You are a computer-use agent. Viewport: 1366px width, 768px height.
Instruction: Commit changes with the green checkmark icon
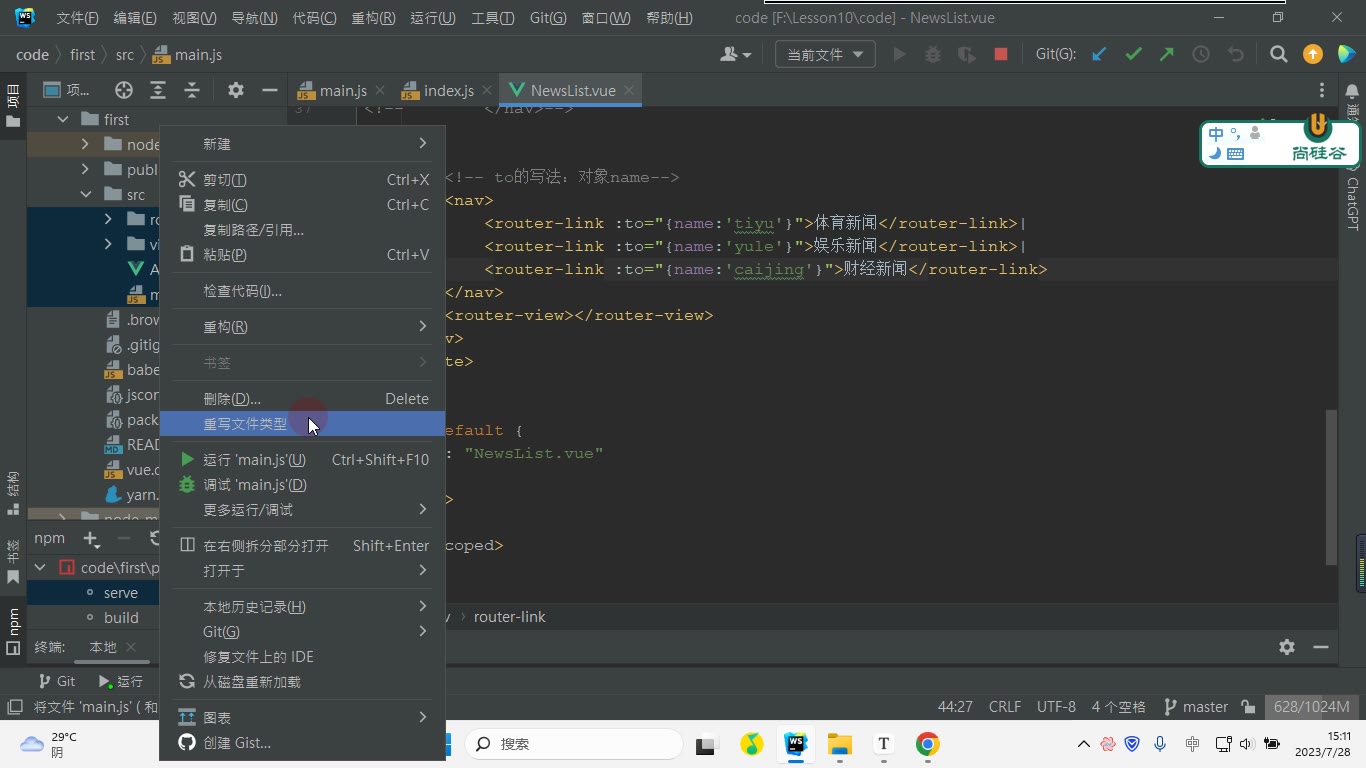click(1133, 55)
